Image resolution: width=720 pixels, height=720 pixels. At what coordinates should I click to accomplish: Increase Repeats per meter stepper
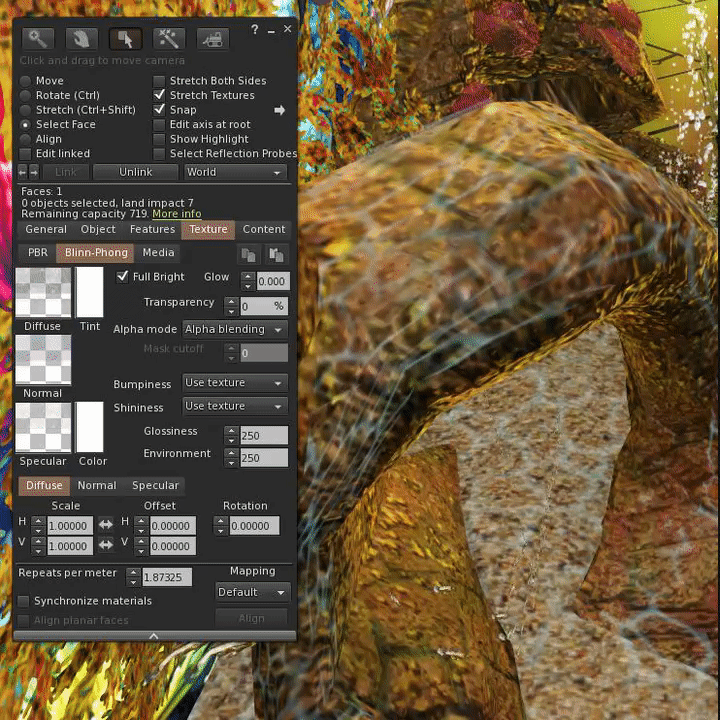click(133, 572)
